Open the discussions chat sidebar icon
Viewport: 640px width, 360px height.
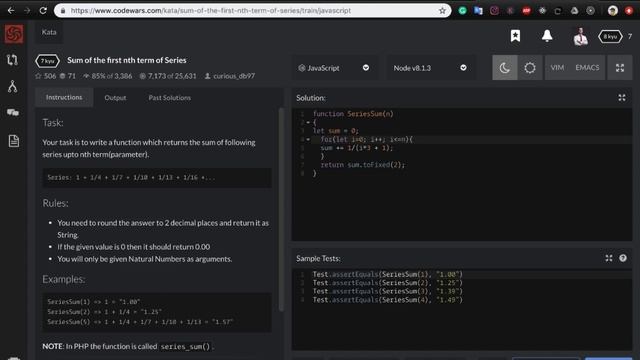13,112
